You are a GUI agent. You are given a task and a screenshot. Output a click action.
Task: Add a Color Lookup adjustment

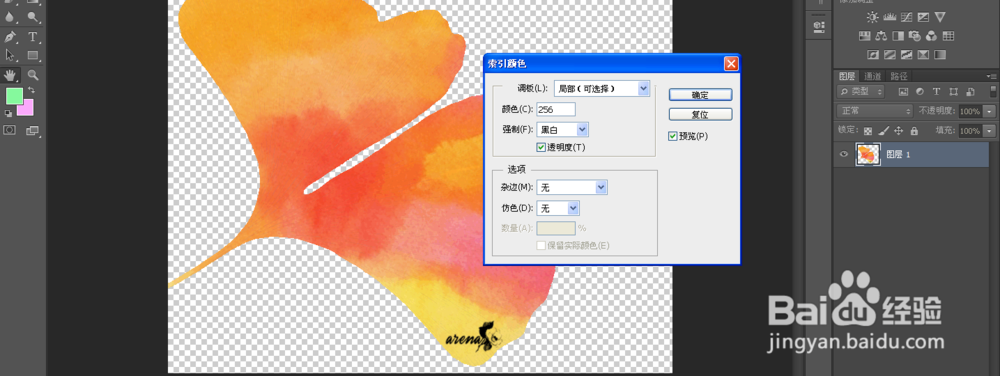coord(948,36)
